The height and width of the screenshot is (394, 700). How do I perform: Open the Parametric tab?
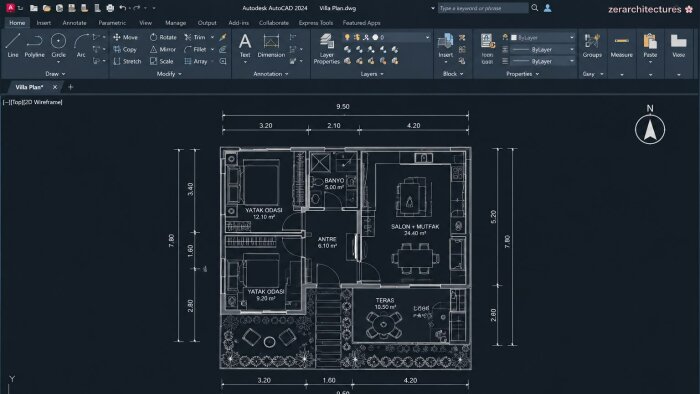(112, 22)
